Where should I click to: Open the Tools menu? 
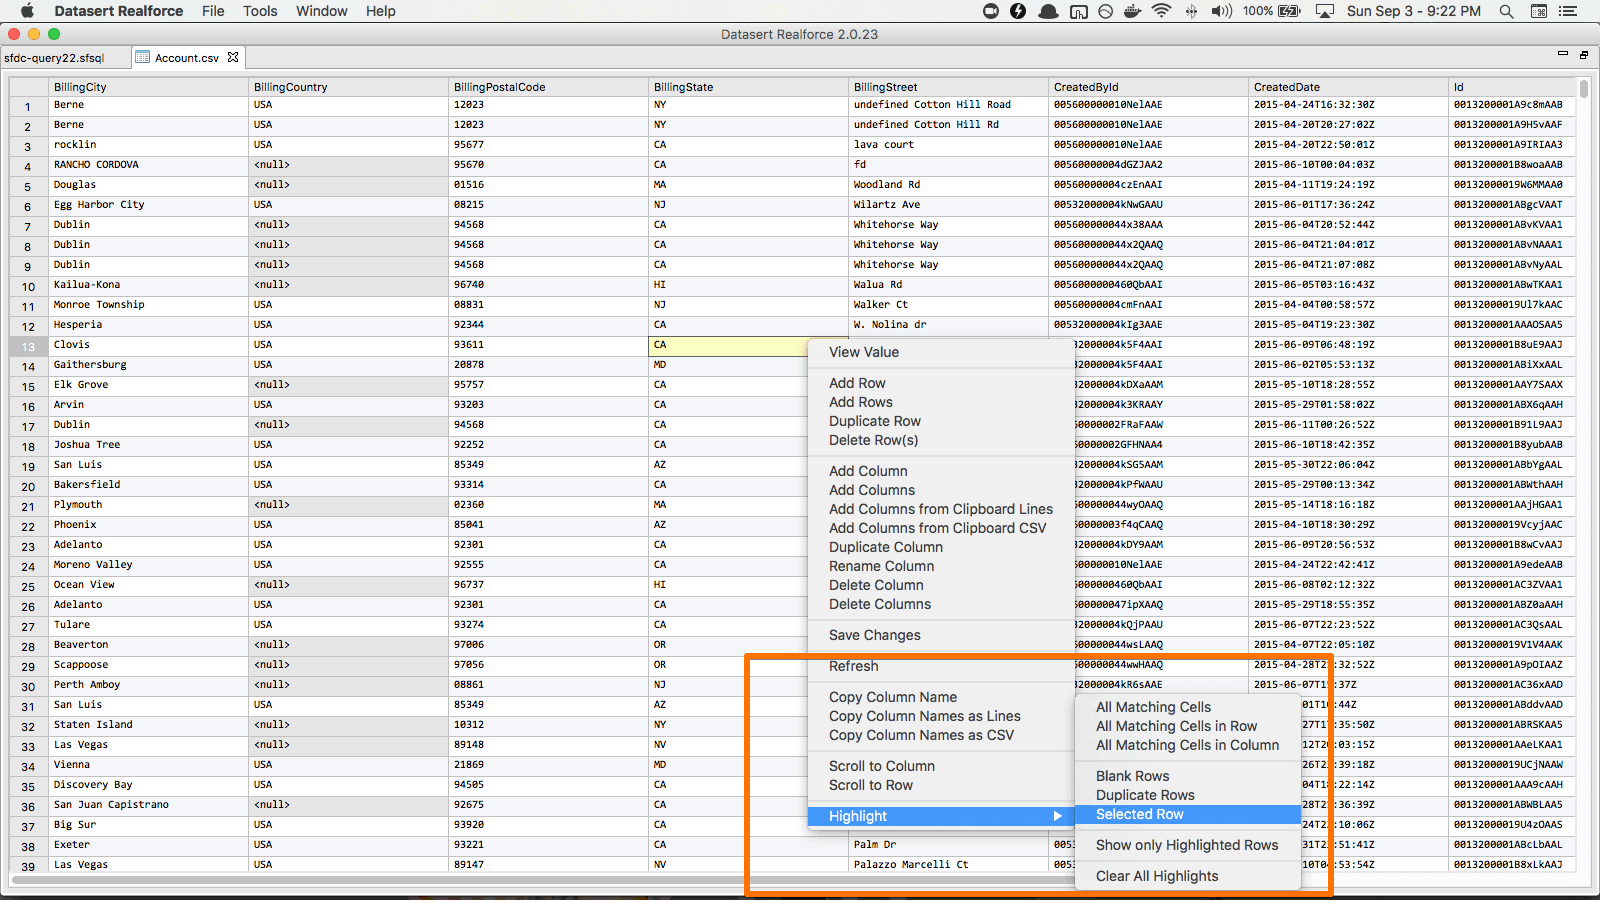click(x=260, y=11)
